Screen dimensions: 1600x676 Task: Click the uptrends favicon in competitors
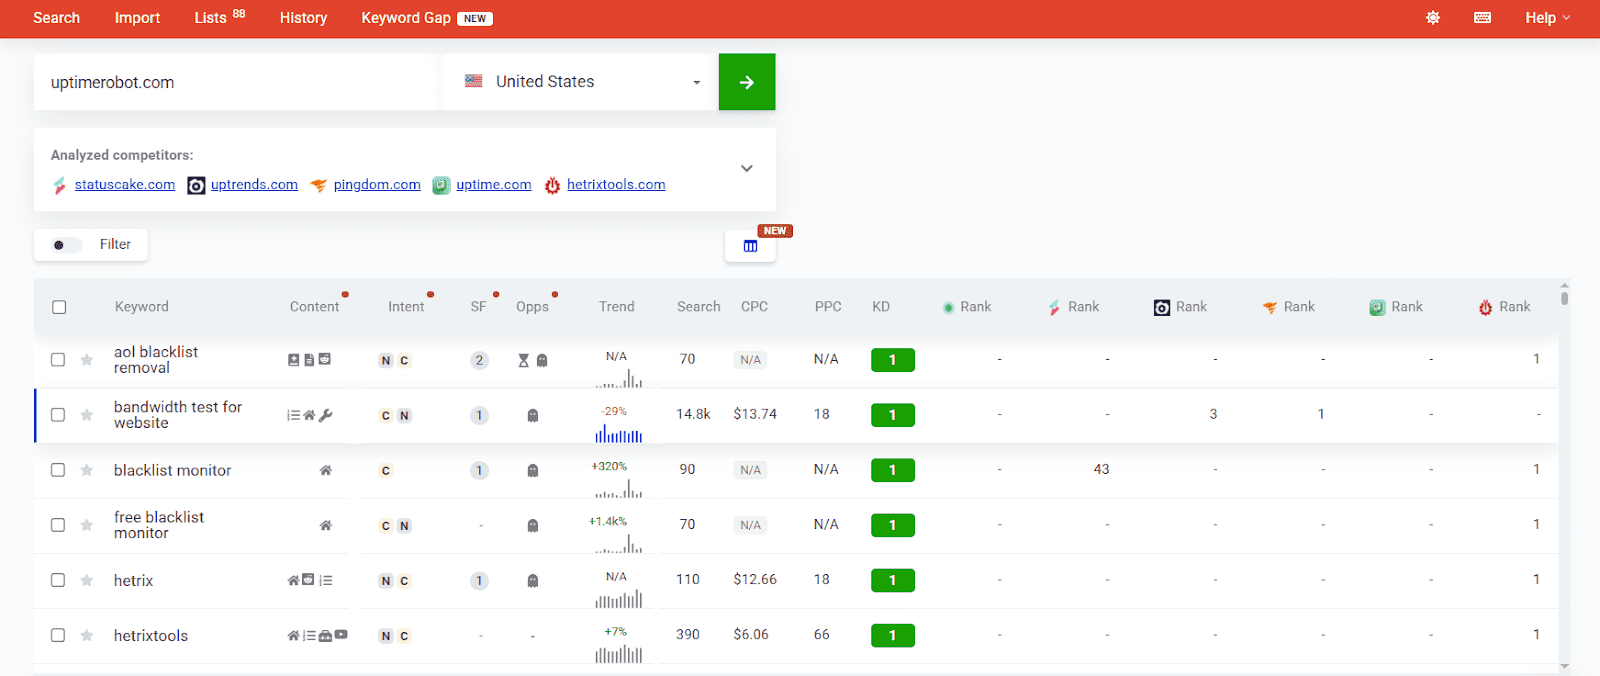coord(196,185)
